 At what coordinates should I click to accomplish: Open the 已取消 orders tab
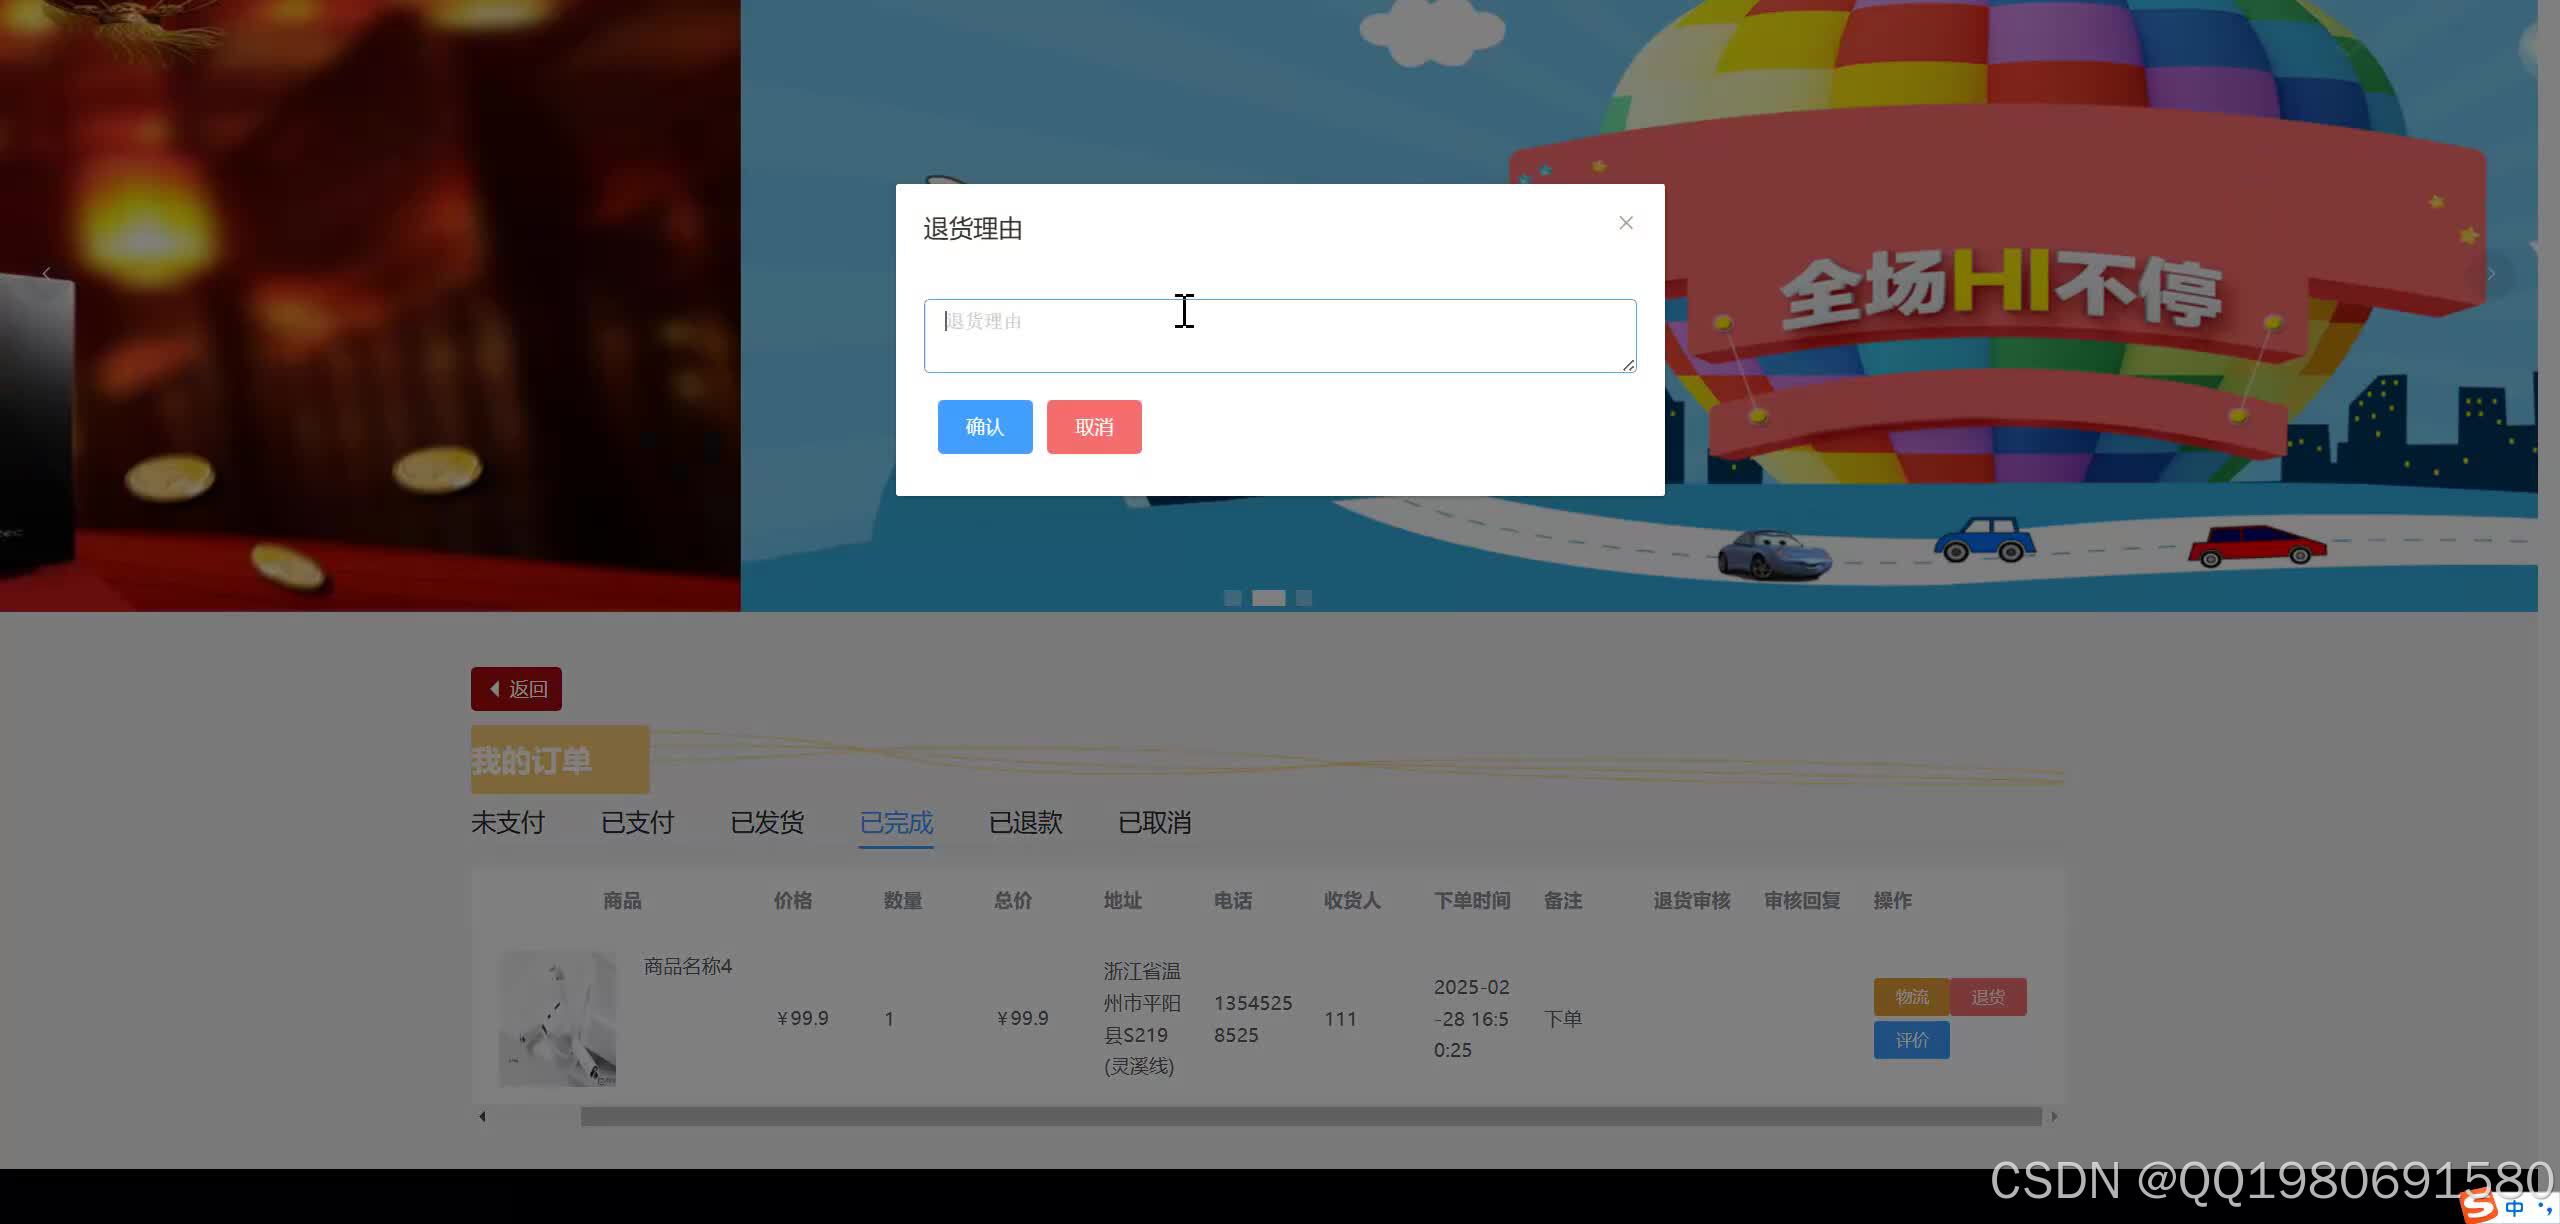tap(1154, 822)
